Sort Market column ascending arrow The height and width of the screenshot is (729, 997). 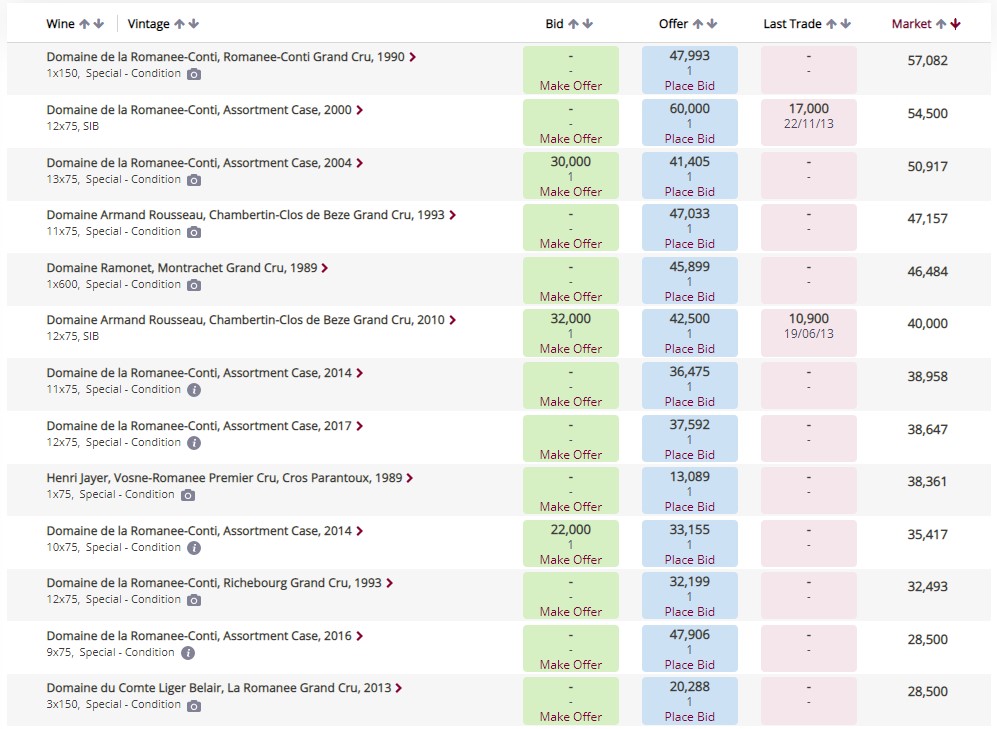940,24
